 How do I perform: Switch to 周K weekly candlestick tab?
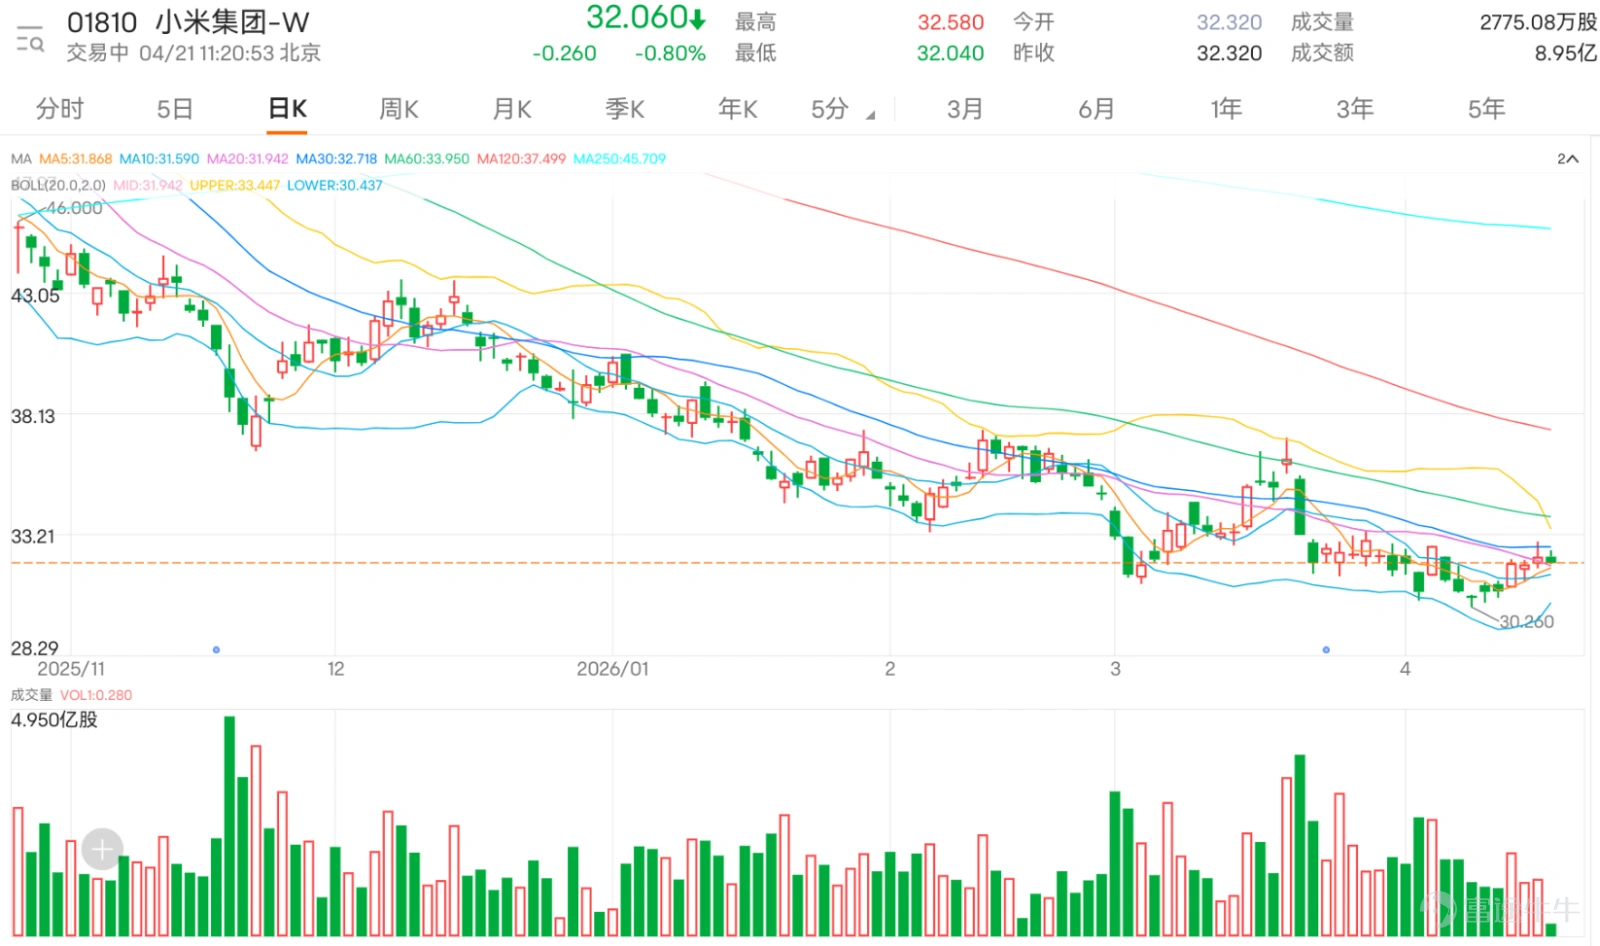pyautogui.click(x=399, y=109)
